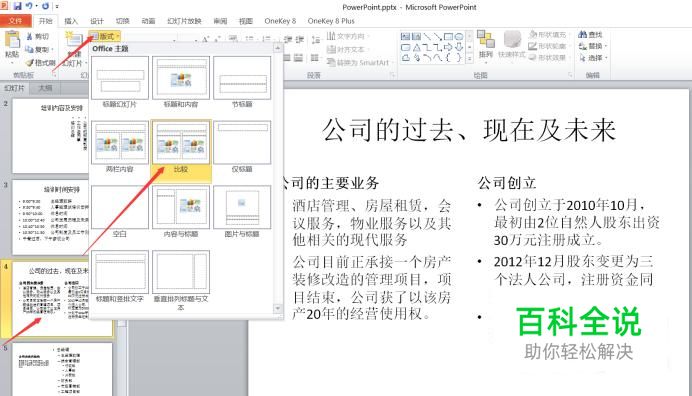Open the Align Text (对齐文本) dropdown

click(x=348, y=49)
